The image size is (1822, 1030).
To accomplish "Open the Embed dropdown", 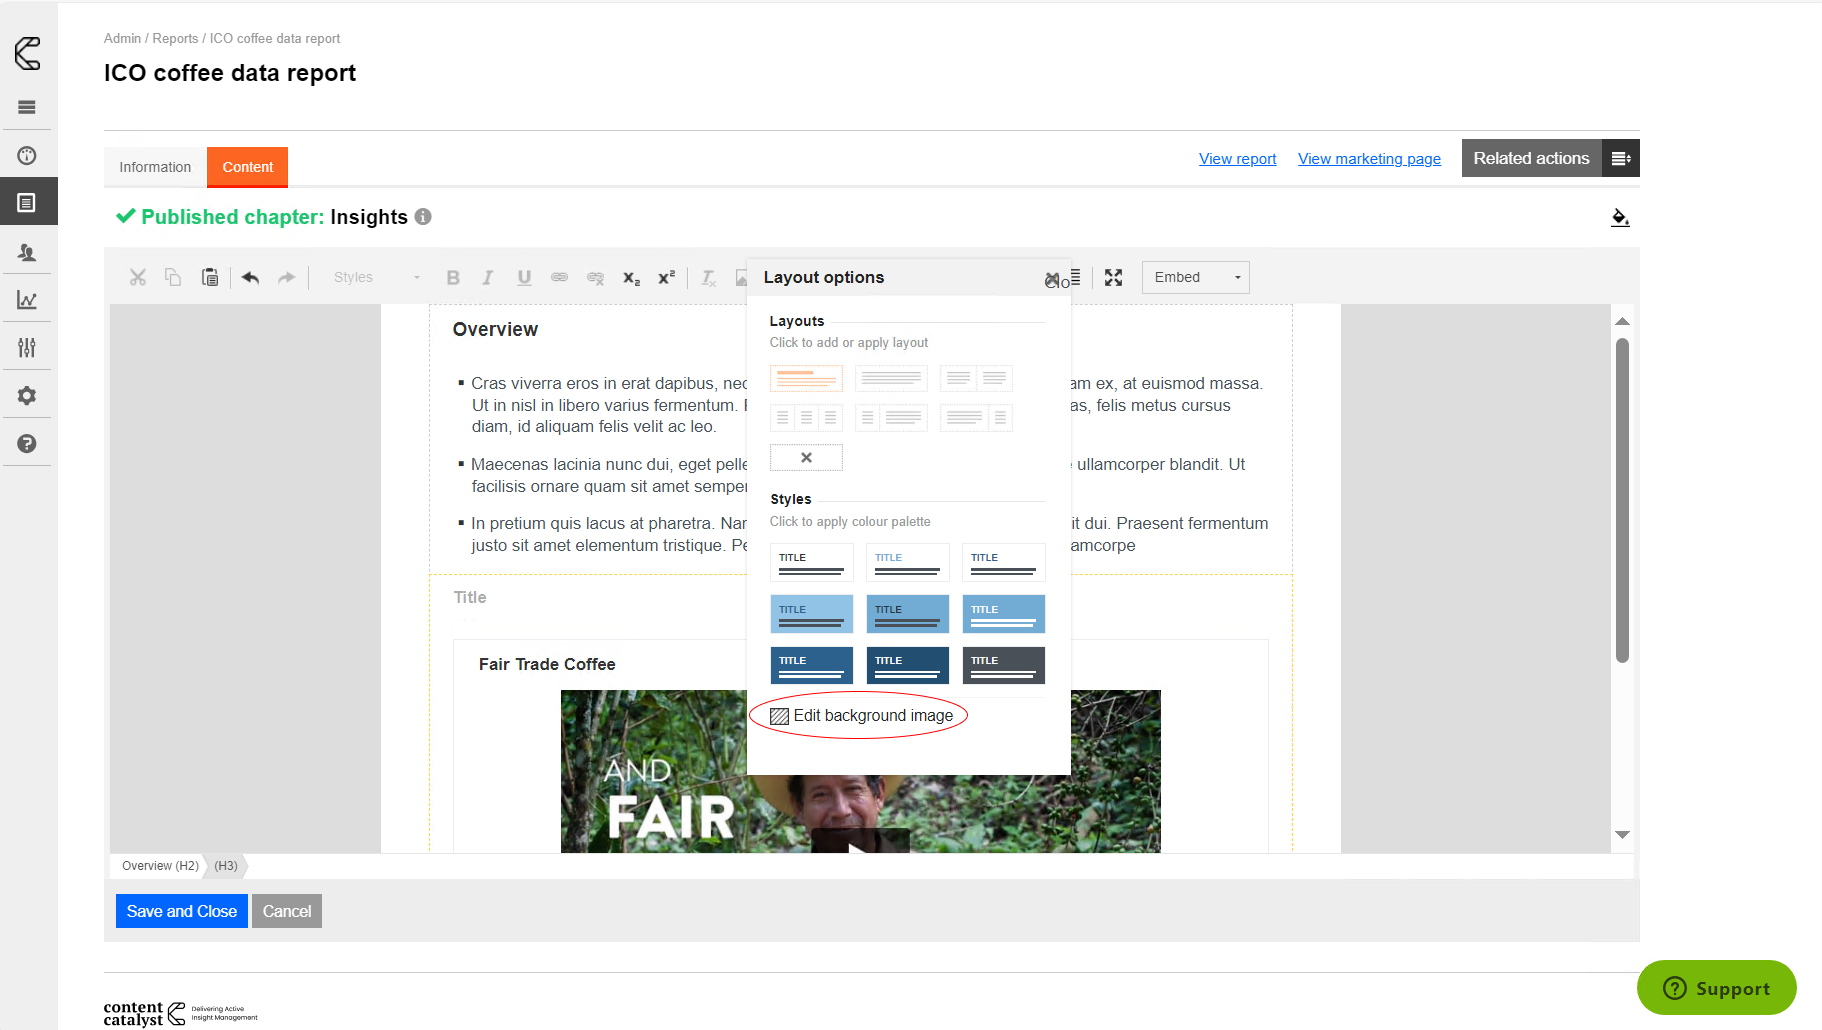I will [x=1195, y=277].
